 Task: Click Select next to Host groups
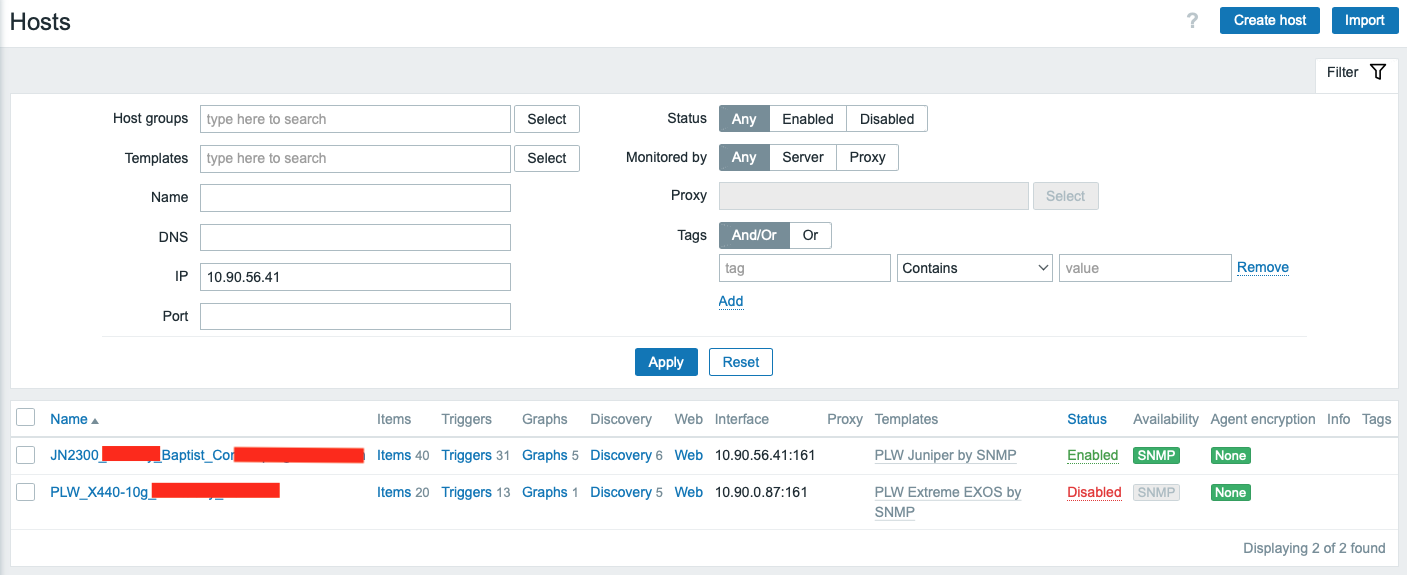(546, 119)
